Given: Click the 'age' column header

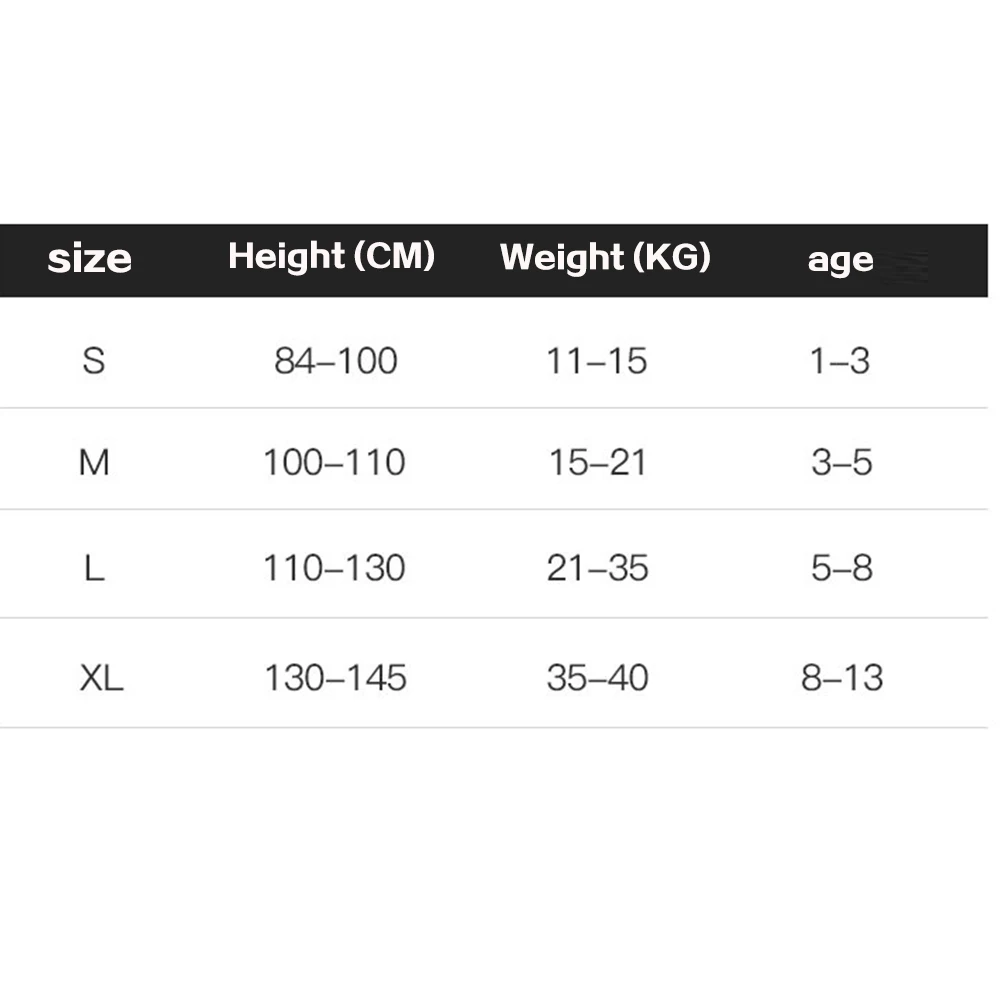Looking at the screenshot, I should click(x=841, y=260).
